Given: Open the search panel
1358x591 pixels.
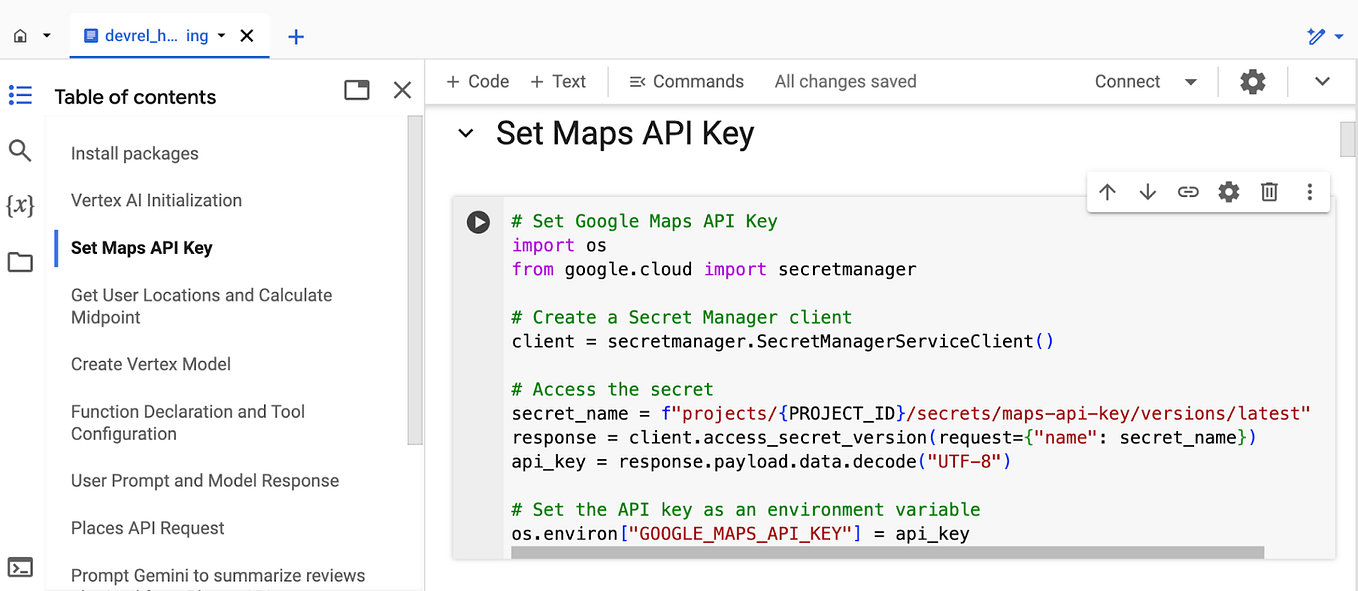Looking at the screenshot, I should (x=20, y=150).
